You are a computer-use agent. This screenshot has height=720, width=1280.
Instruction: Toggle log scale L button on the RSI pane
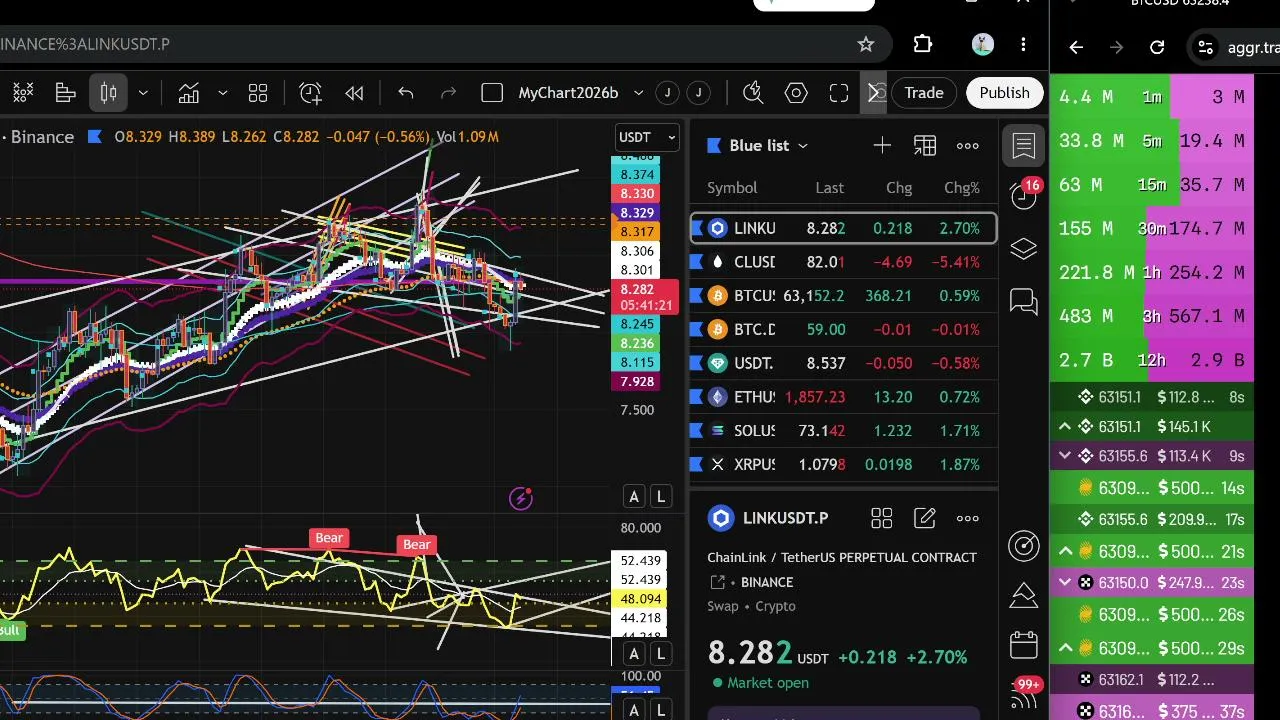[661, 654]
